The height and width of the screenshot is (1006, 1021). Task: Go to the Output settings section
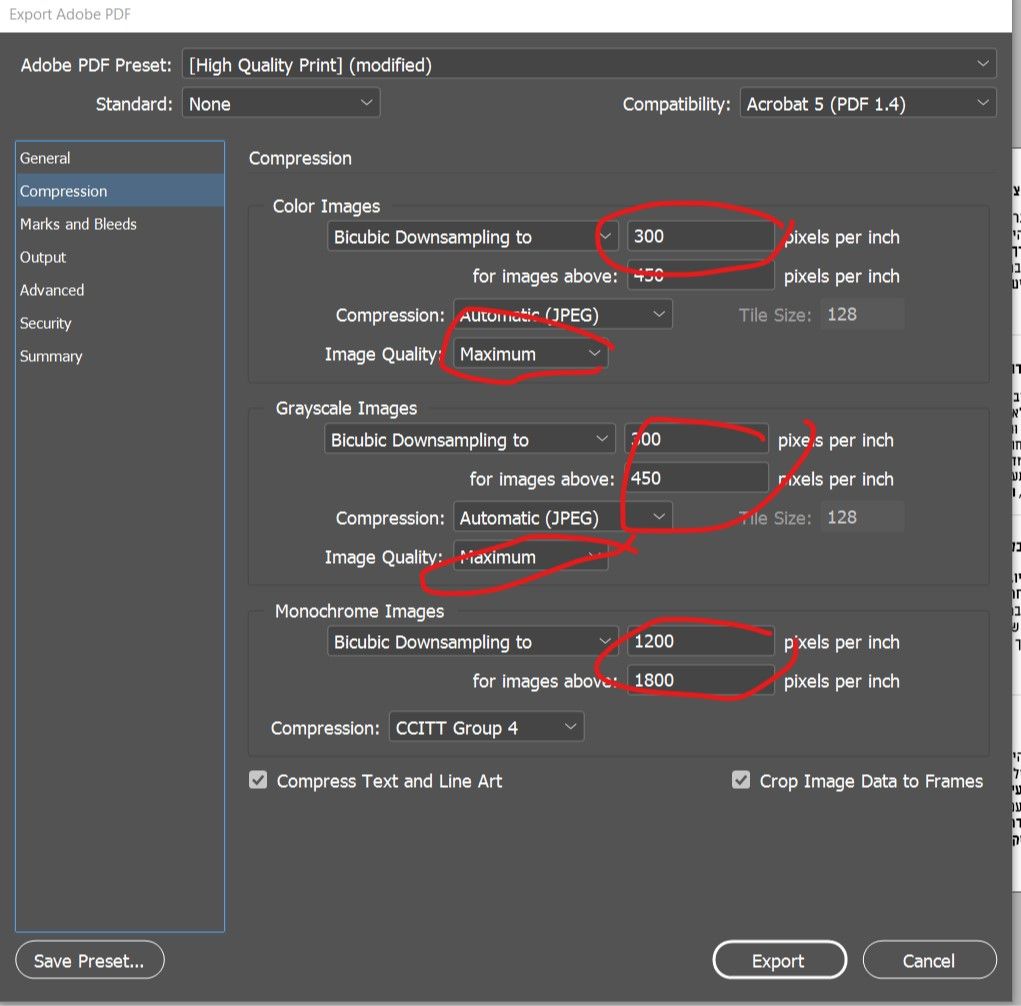43,257
